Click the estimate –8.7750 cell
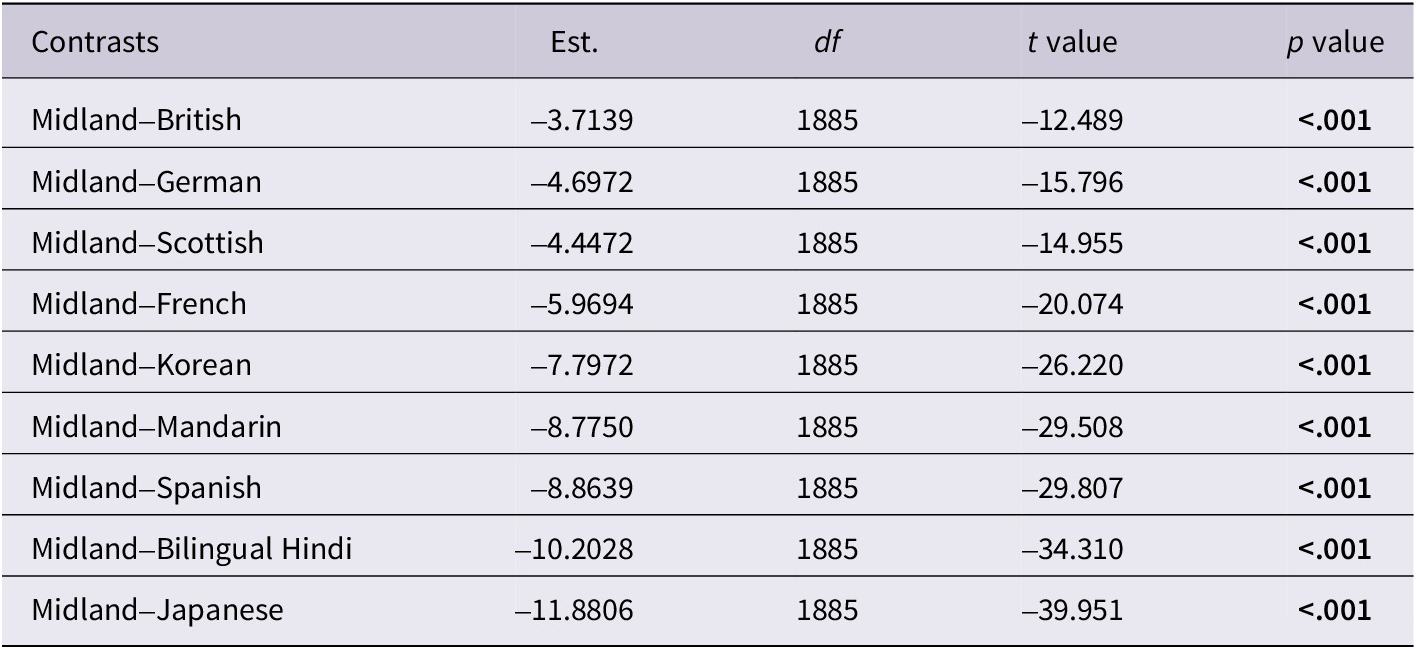This screenshot has width=1416, height=649. (582, 428)
